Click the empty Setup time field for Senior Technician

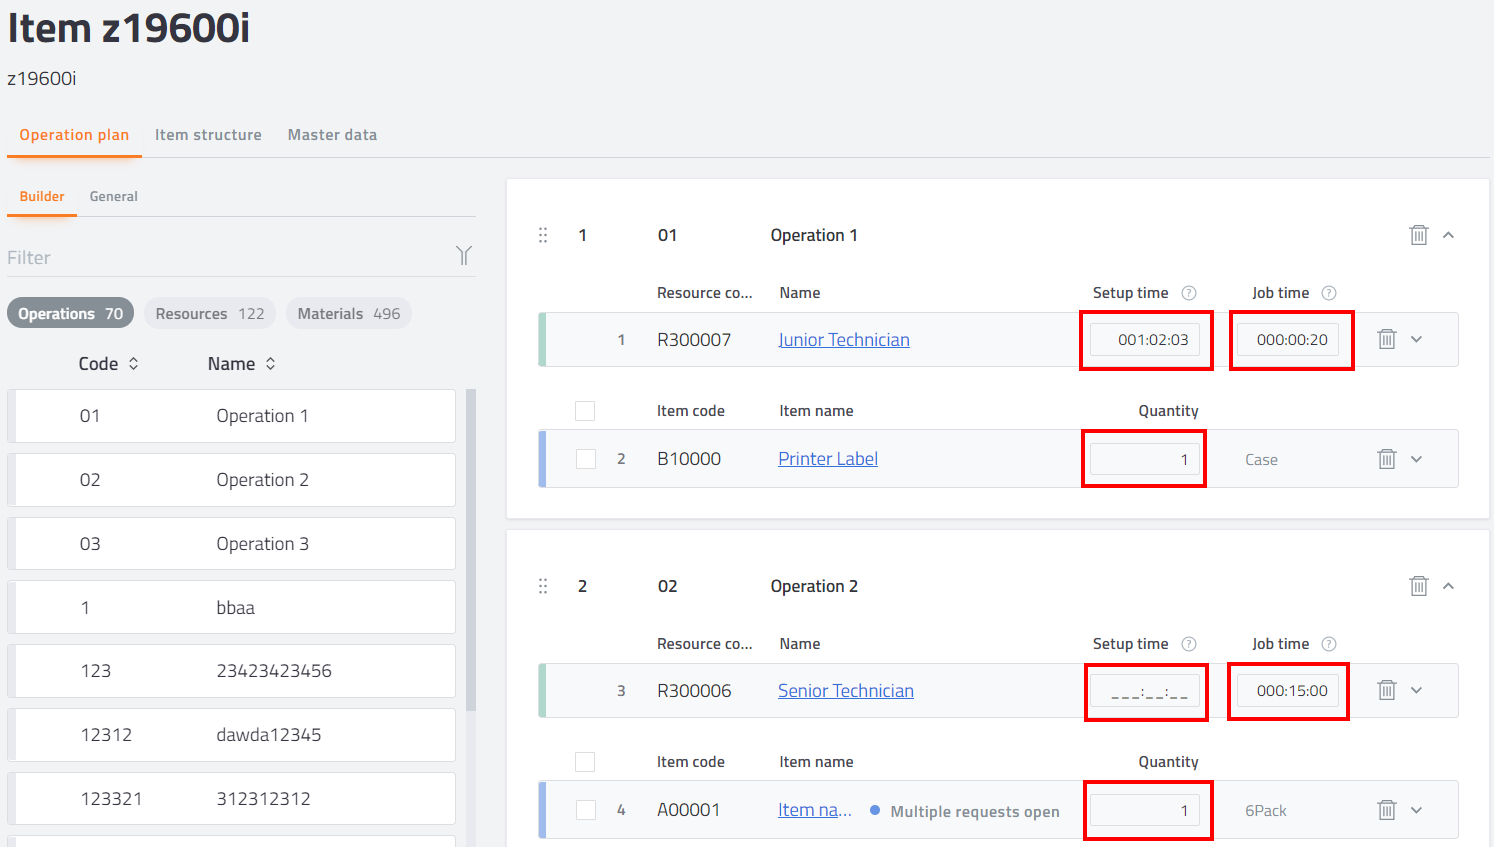(x=1145, y=691)
